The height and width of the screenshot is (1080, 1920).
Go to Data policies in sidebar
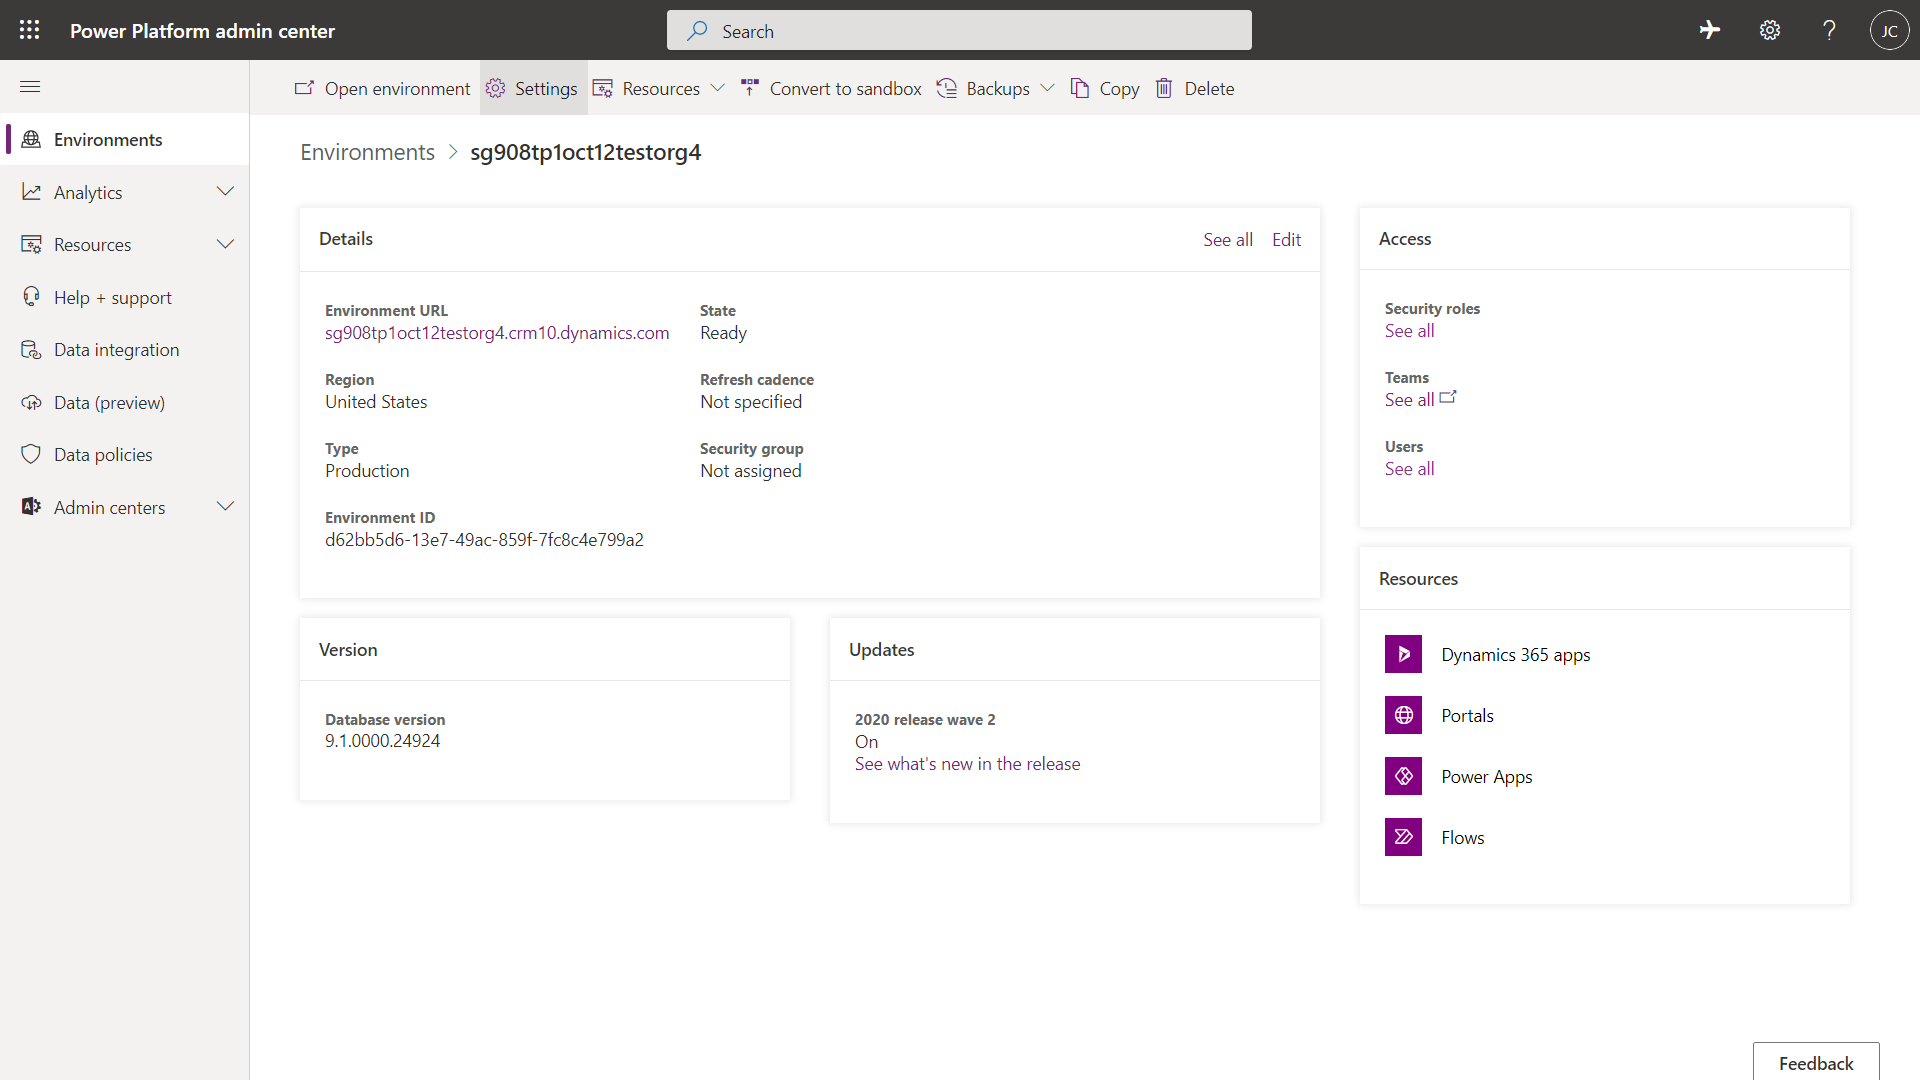tap(124, 454)
